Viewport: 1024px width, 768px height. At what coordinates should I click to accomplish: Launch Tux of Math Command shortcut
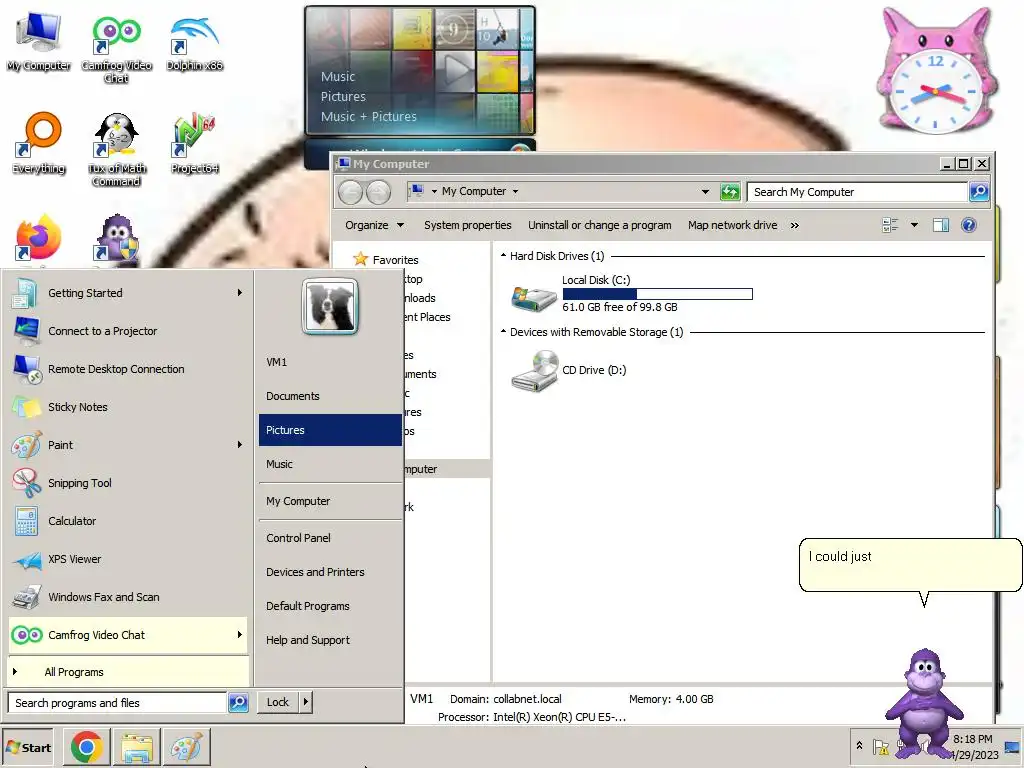[x=116, y=149]
